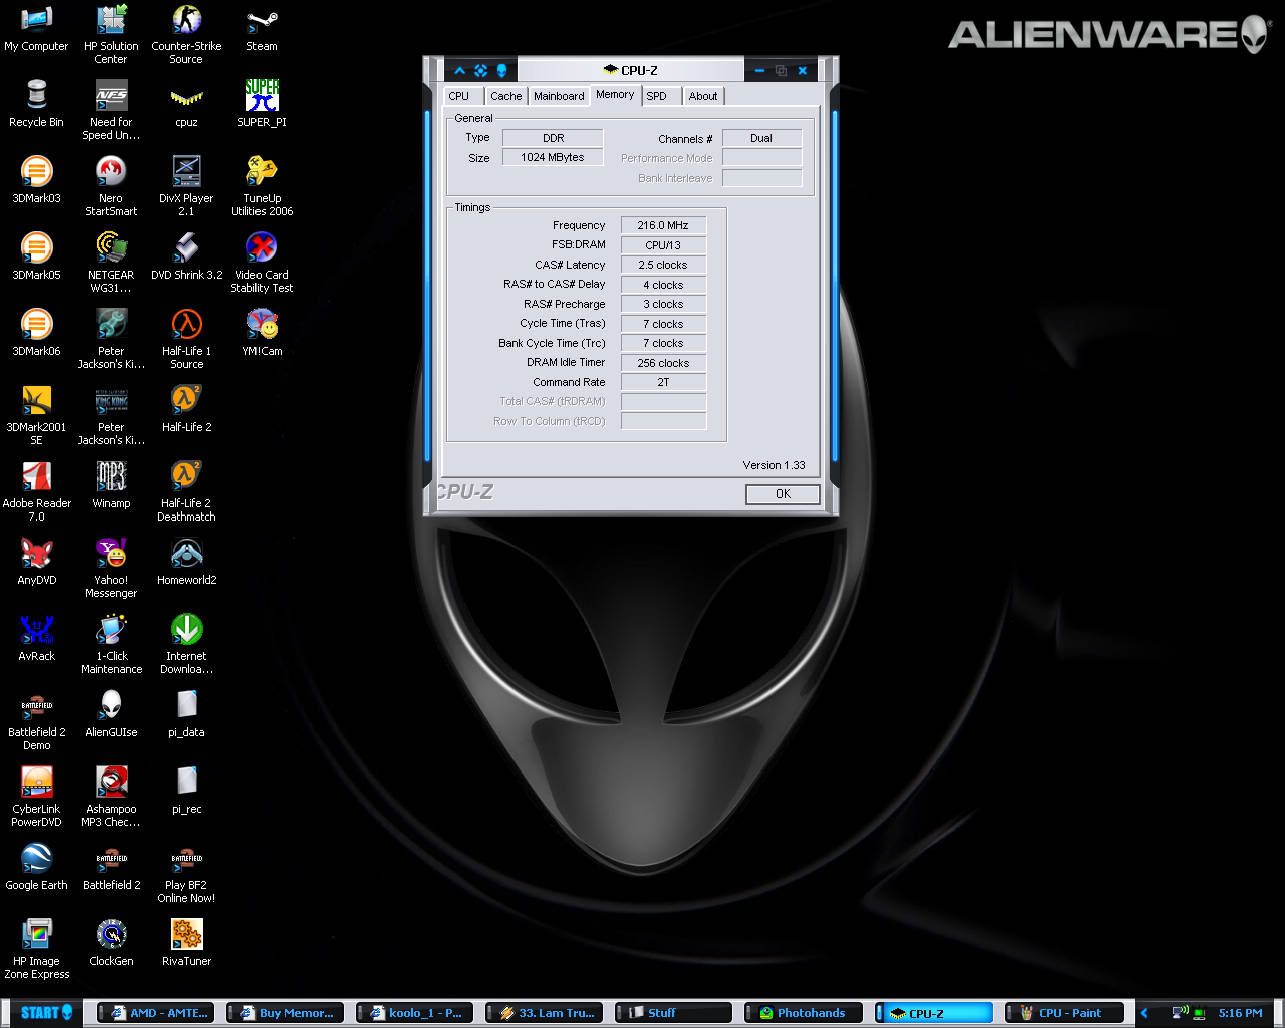Viewport: 1285px width, 1028px height.
Task: Switch to Cache tab
Action: [506, 96]
